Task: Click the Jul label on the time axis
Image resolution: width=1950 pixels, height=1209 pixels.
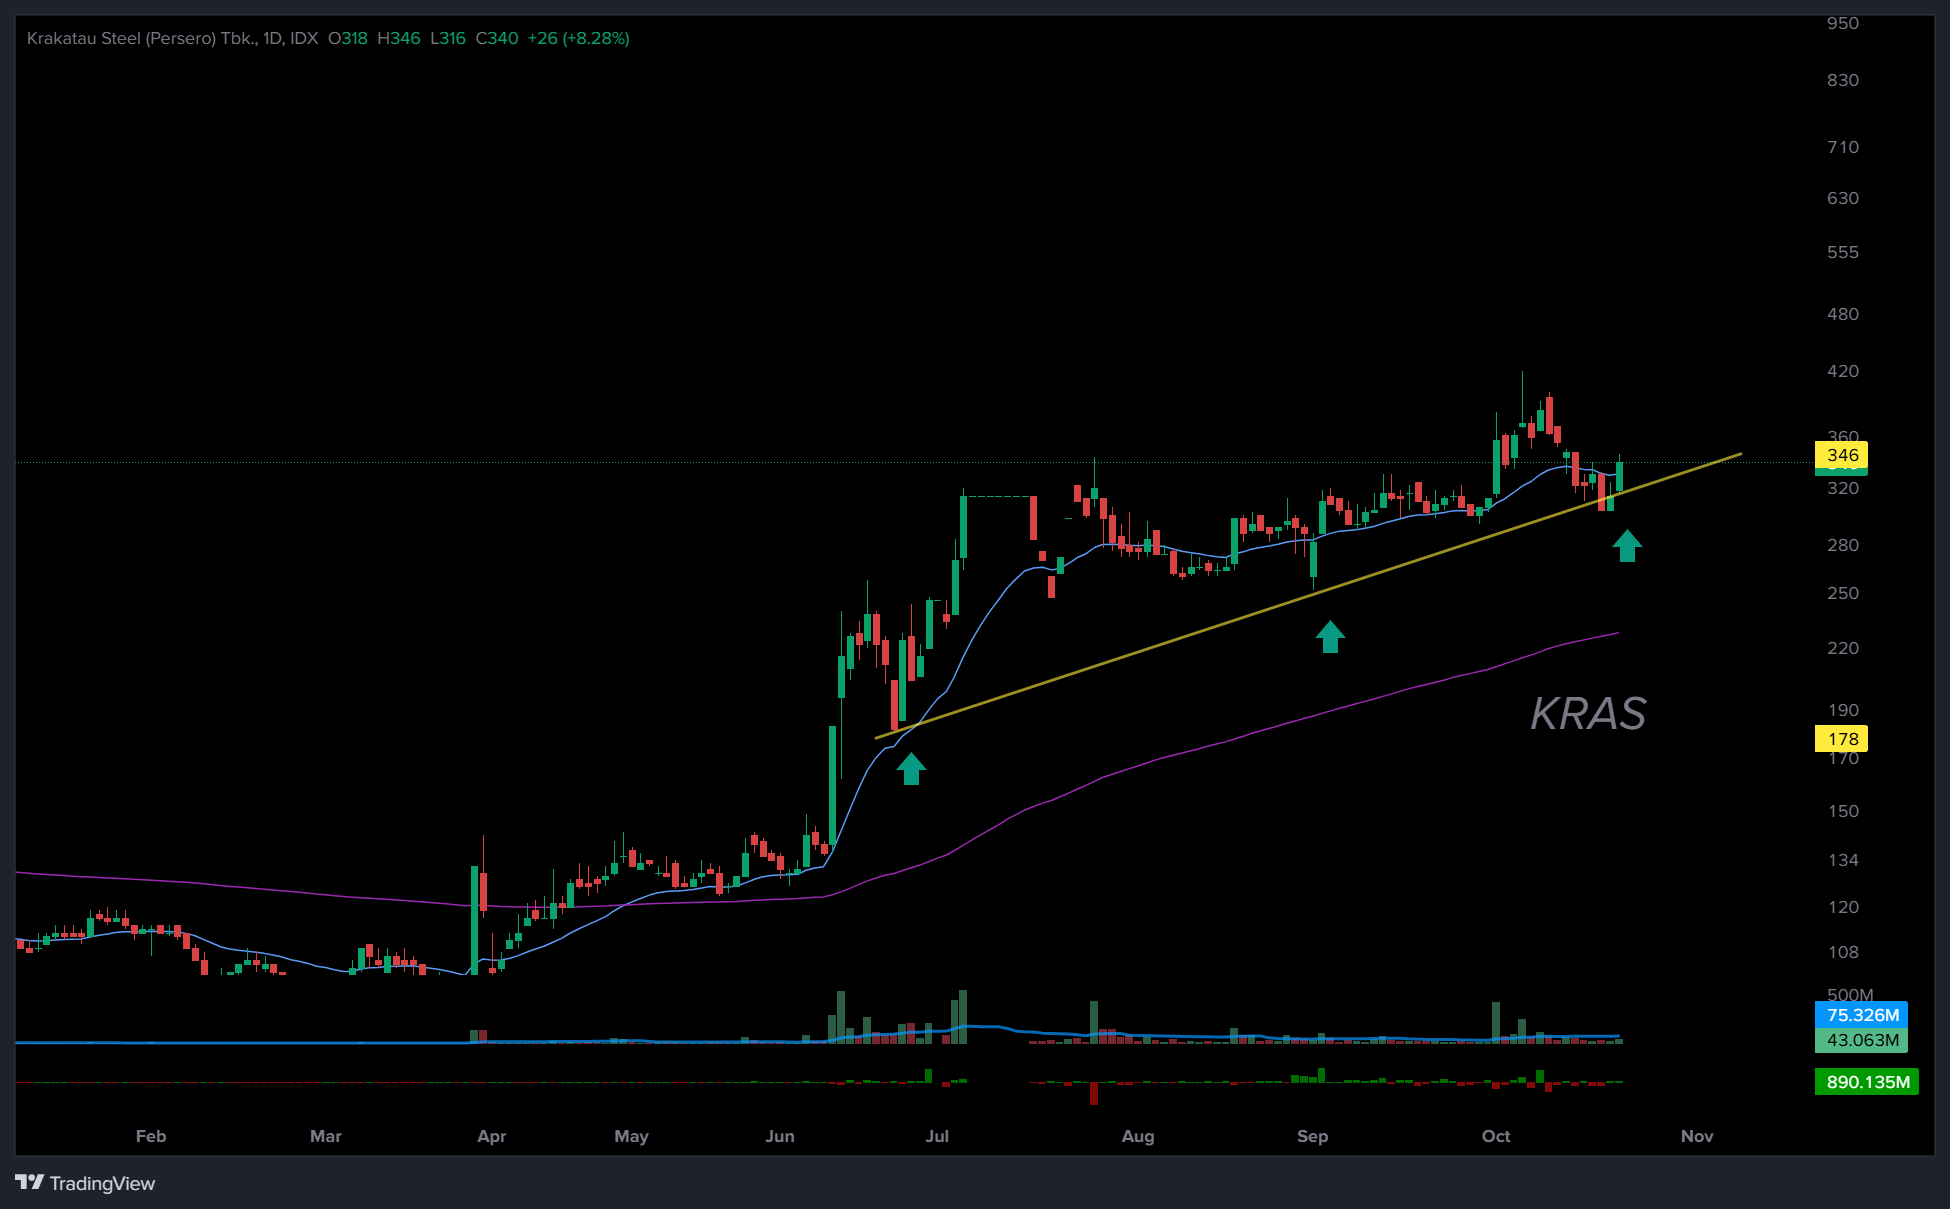Action: pos(937,1136)
